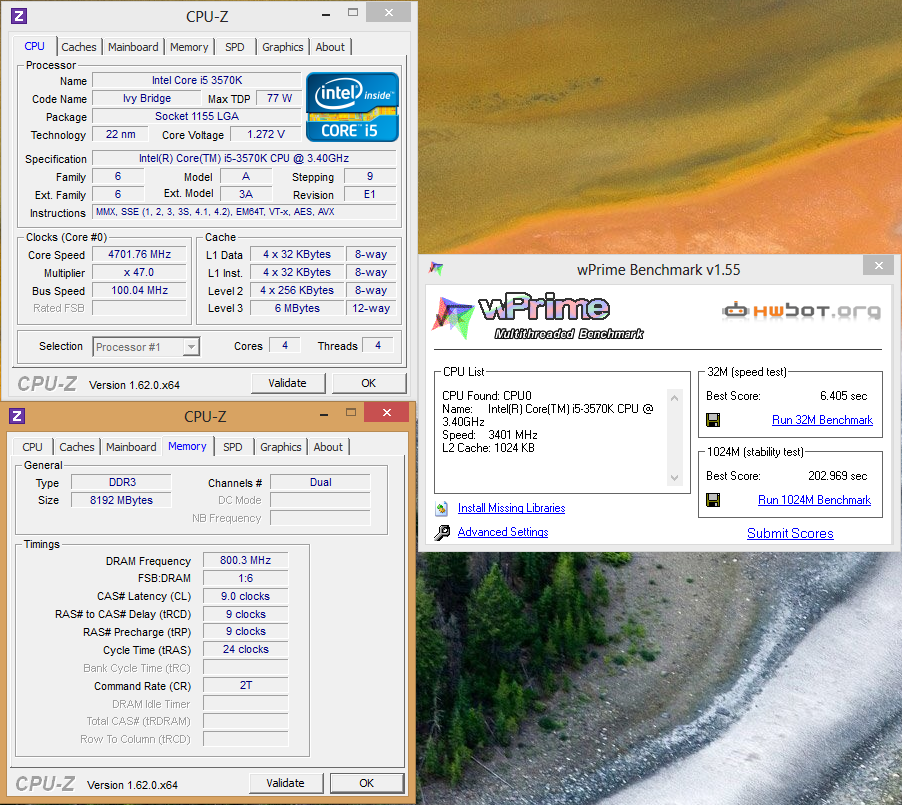This screenshot has width=902, height=805.
Task: Click the FSB:DRAM ratio value 1:6
Action: tap(246, 578)
